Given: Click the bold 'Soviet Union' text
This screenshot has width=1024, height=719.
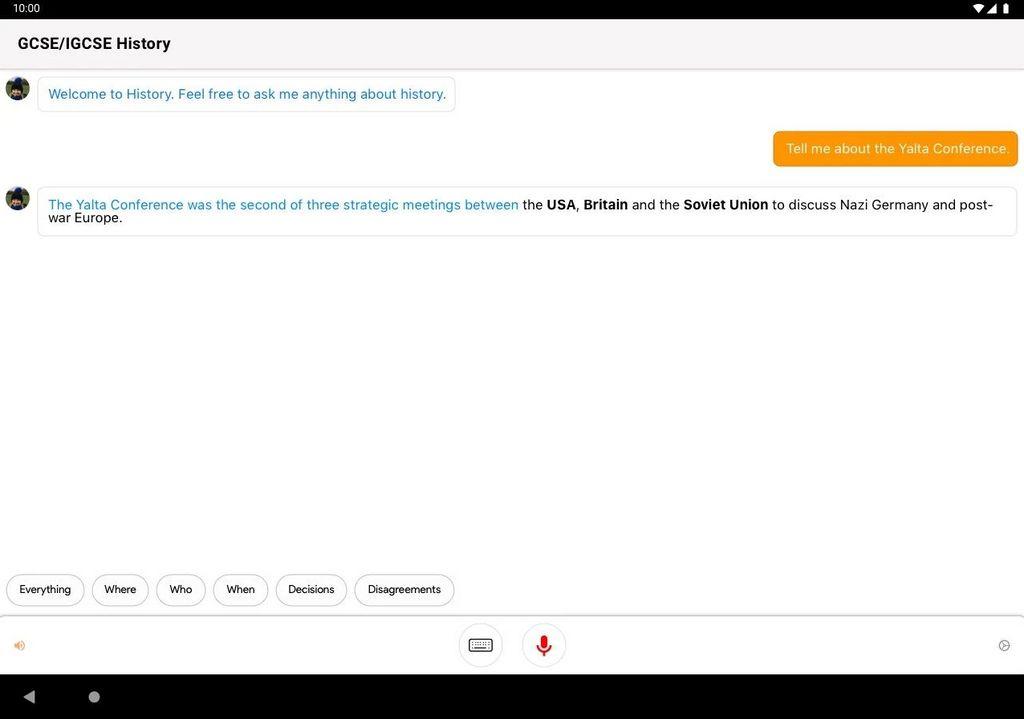Looking at the screenshot, I should click(x=726, y=204).
